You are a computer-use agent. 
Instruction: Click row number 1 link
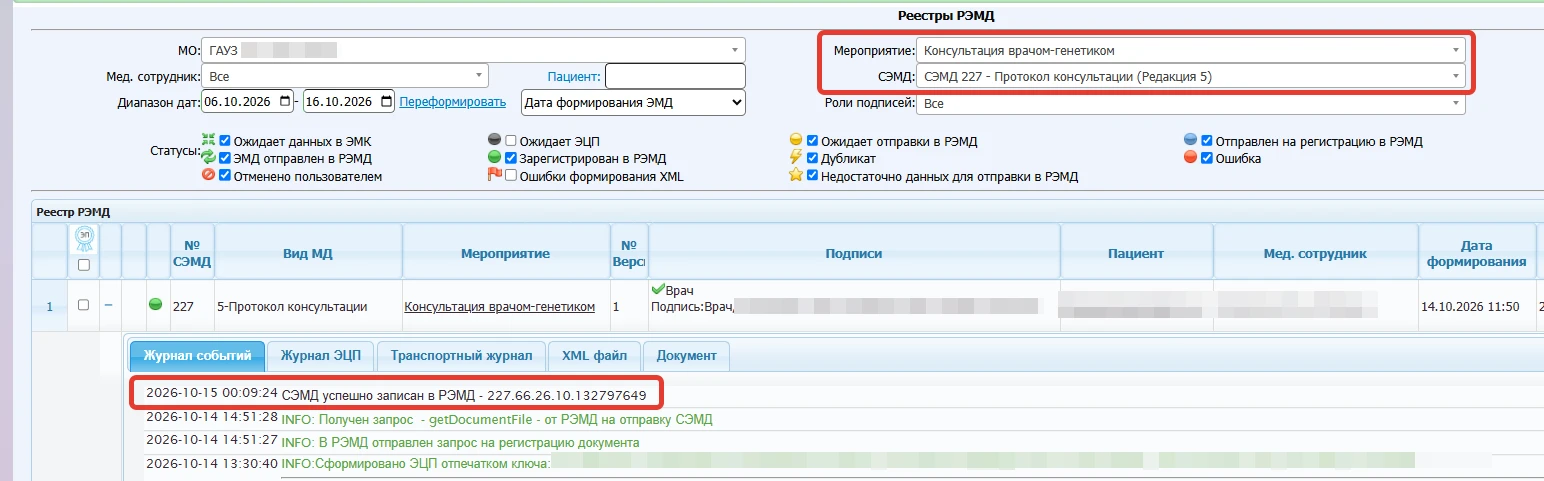49,306
